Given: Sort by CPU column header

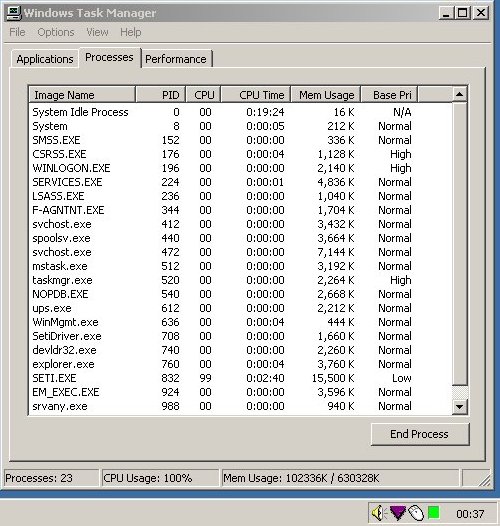Looking at the screenshot, I should click(x=203, y=95).
